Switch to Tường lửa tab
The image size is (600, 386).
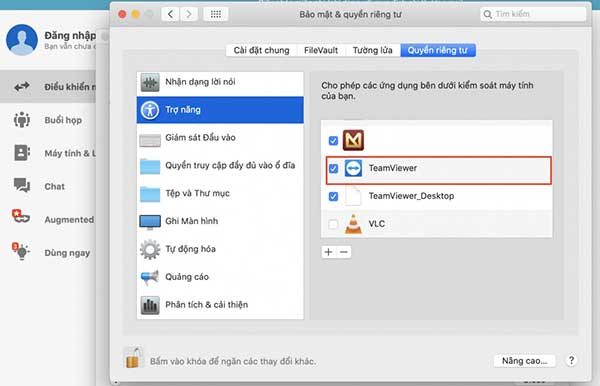tap(372, 50)
